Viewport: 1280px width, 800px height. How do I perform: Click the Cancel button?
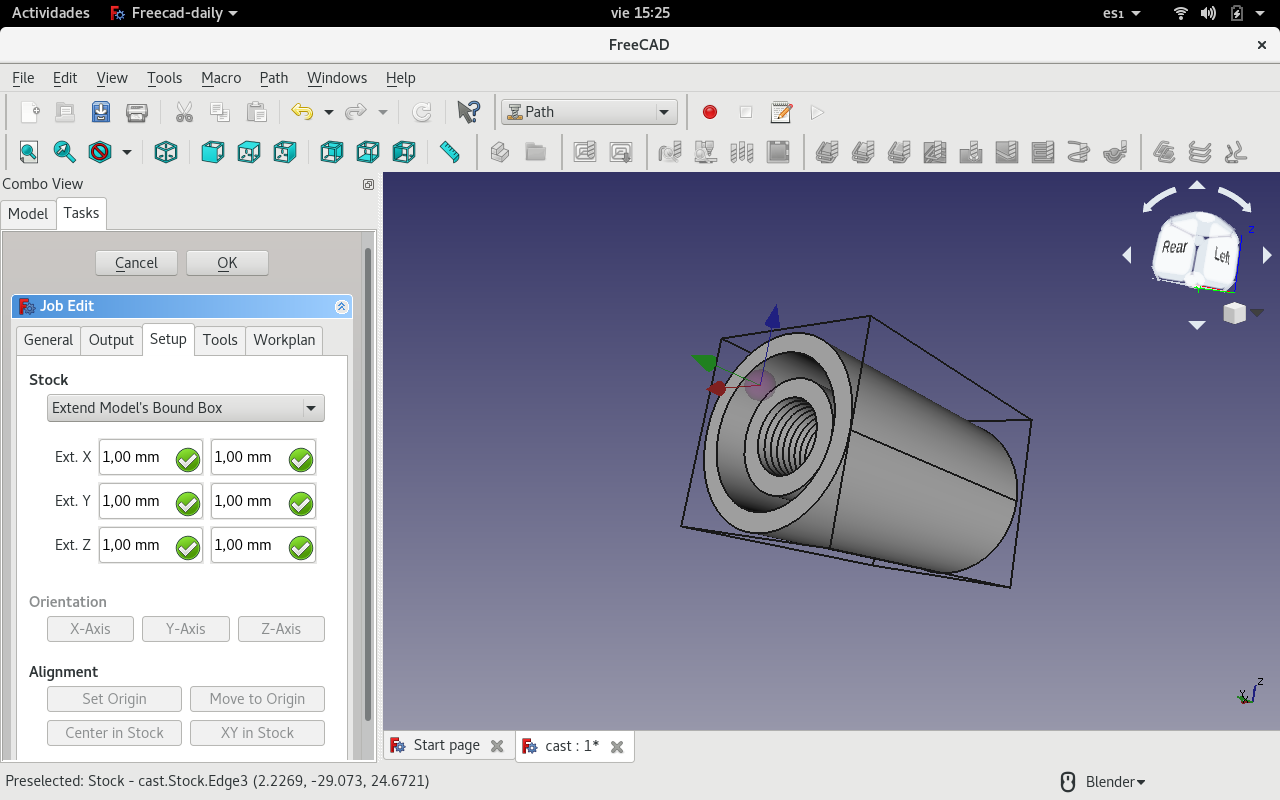click(x=136, y=263)
